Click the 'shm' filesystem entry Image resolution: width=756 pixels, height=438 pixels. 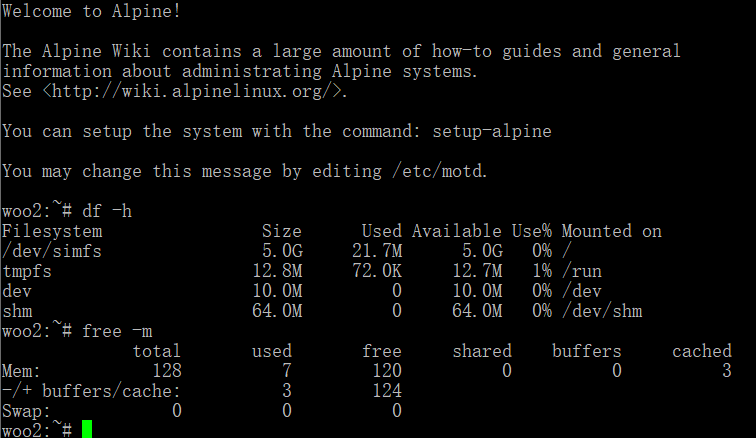[x=17, y=311]
